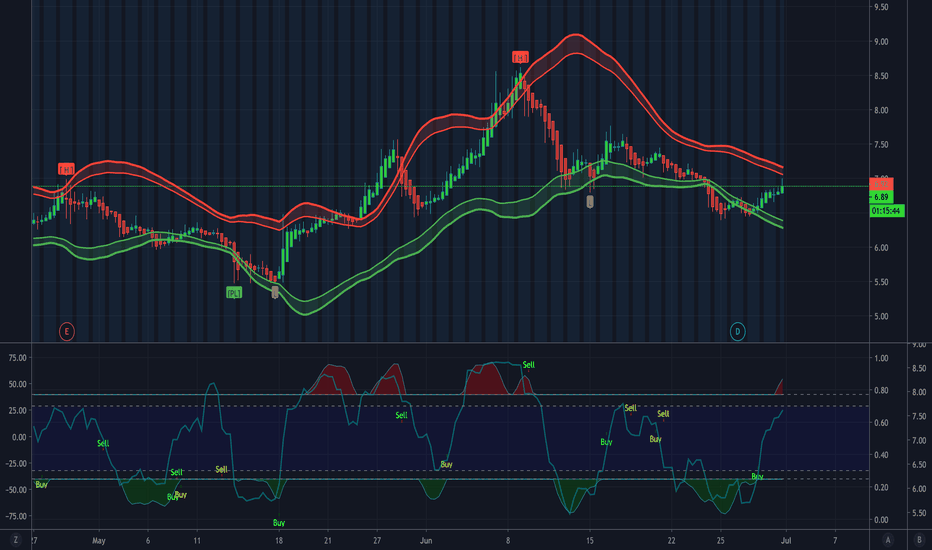
Task: Click the Sell signal on the -25.00 line near May 13
Action: [x=221, y=469]
